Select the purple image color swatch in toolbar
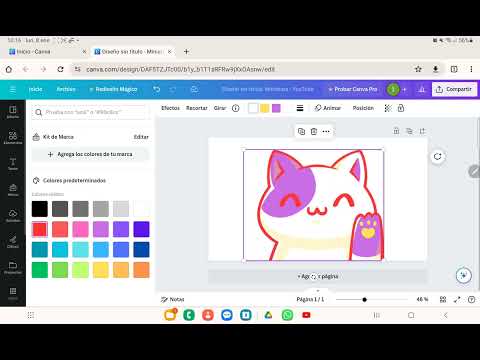480x360 pixels. click(276, 108)
